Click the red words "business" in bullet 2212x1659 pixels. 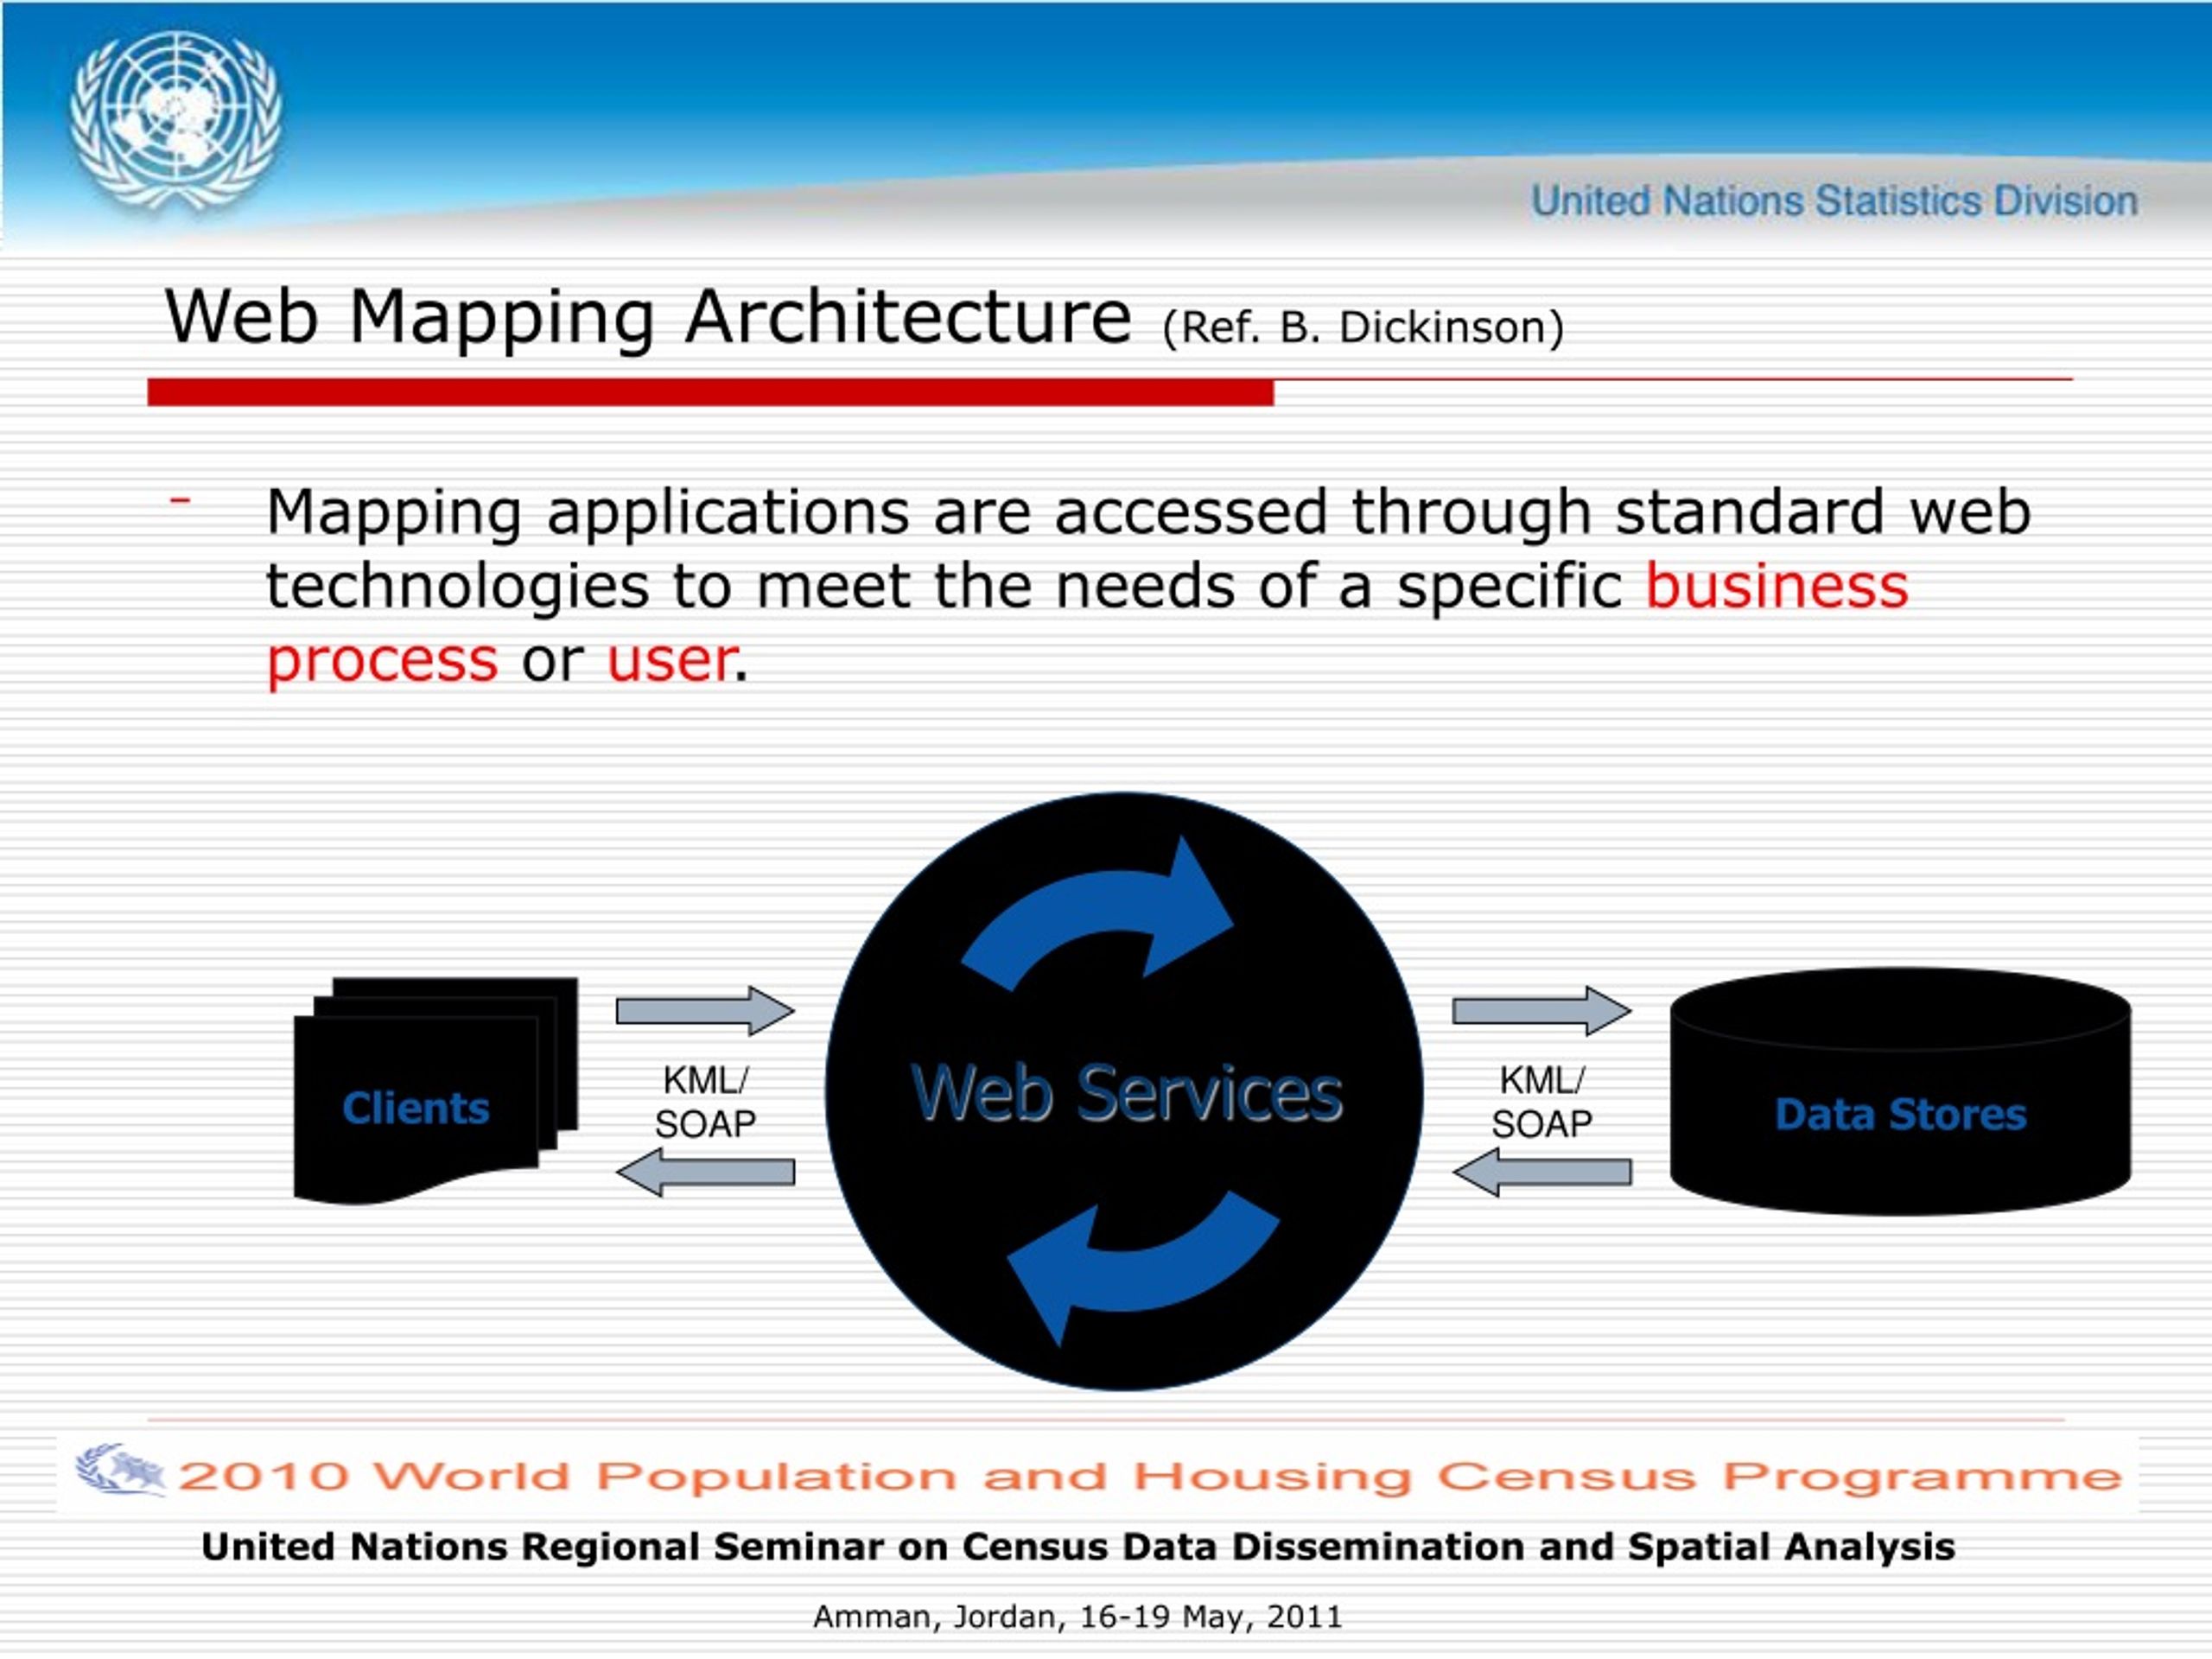pos(1777,586)
